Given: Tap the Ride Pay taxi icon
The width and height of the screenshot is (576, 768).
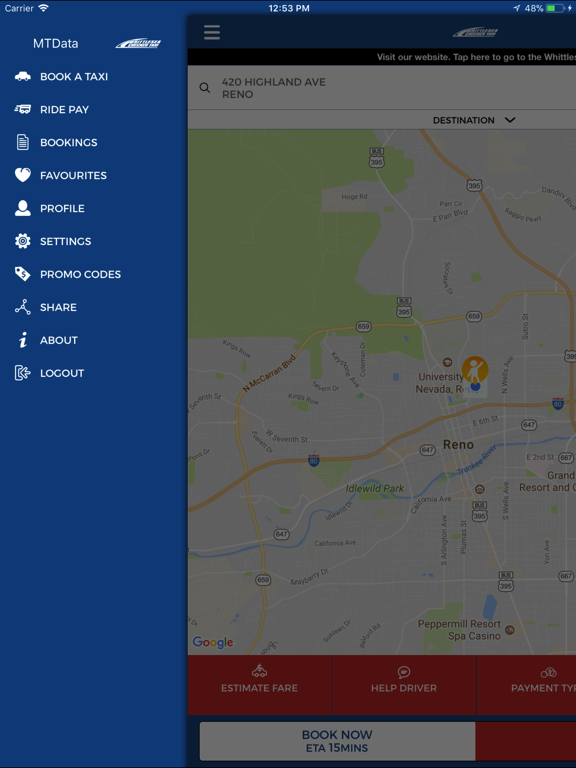Looking at the screenshot, I should pyautogui.click(x=23, y=109).
